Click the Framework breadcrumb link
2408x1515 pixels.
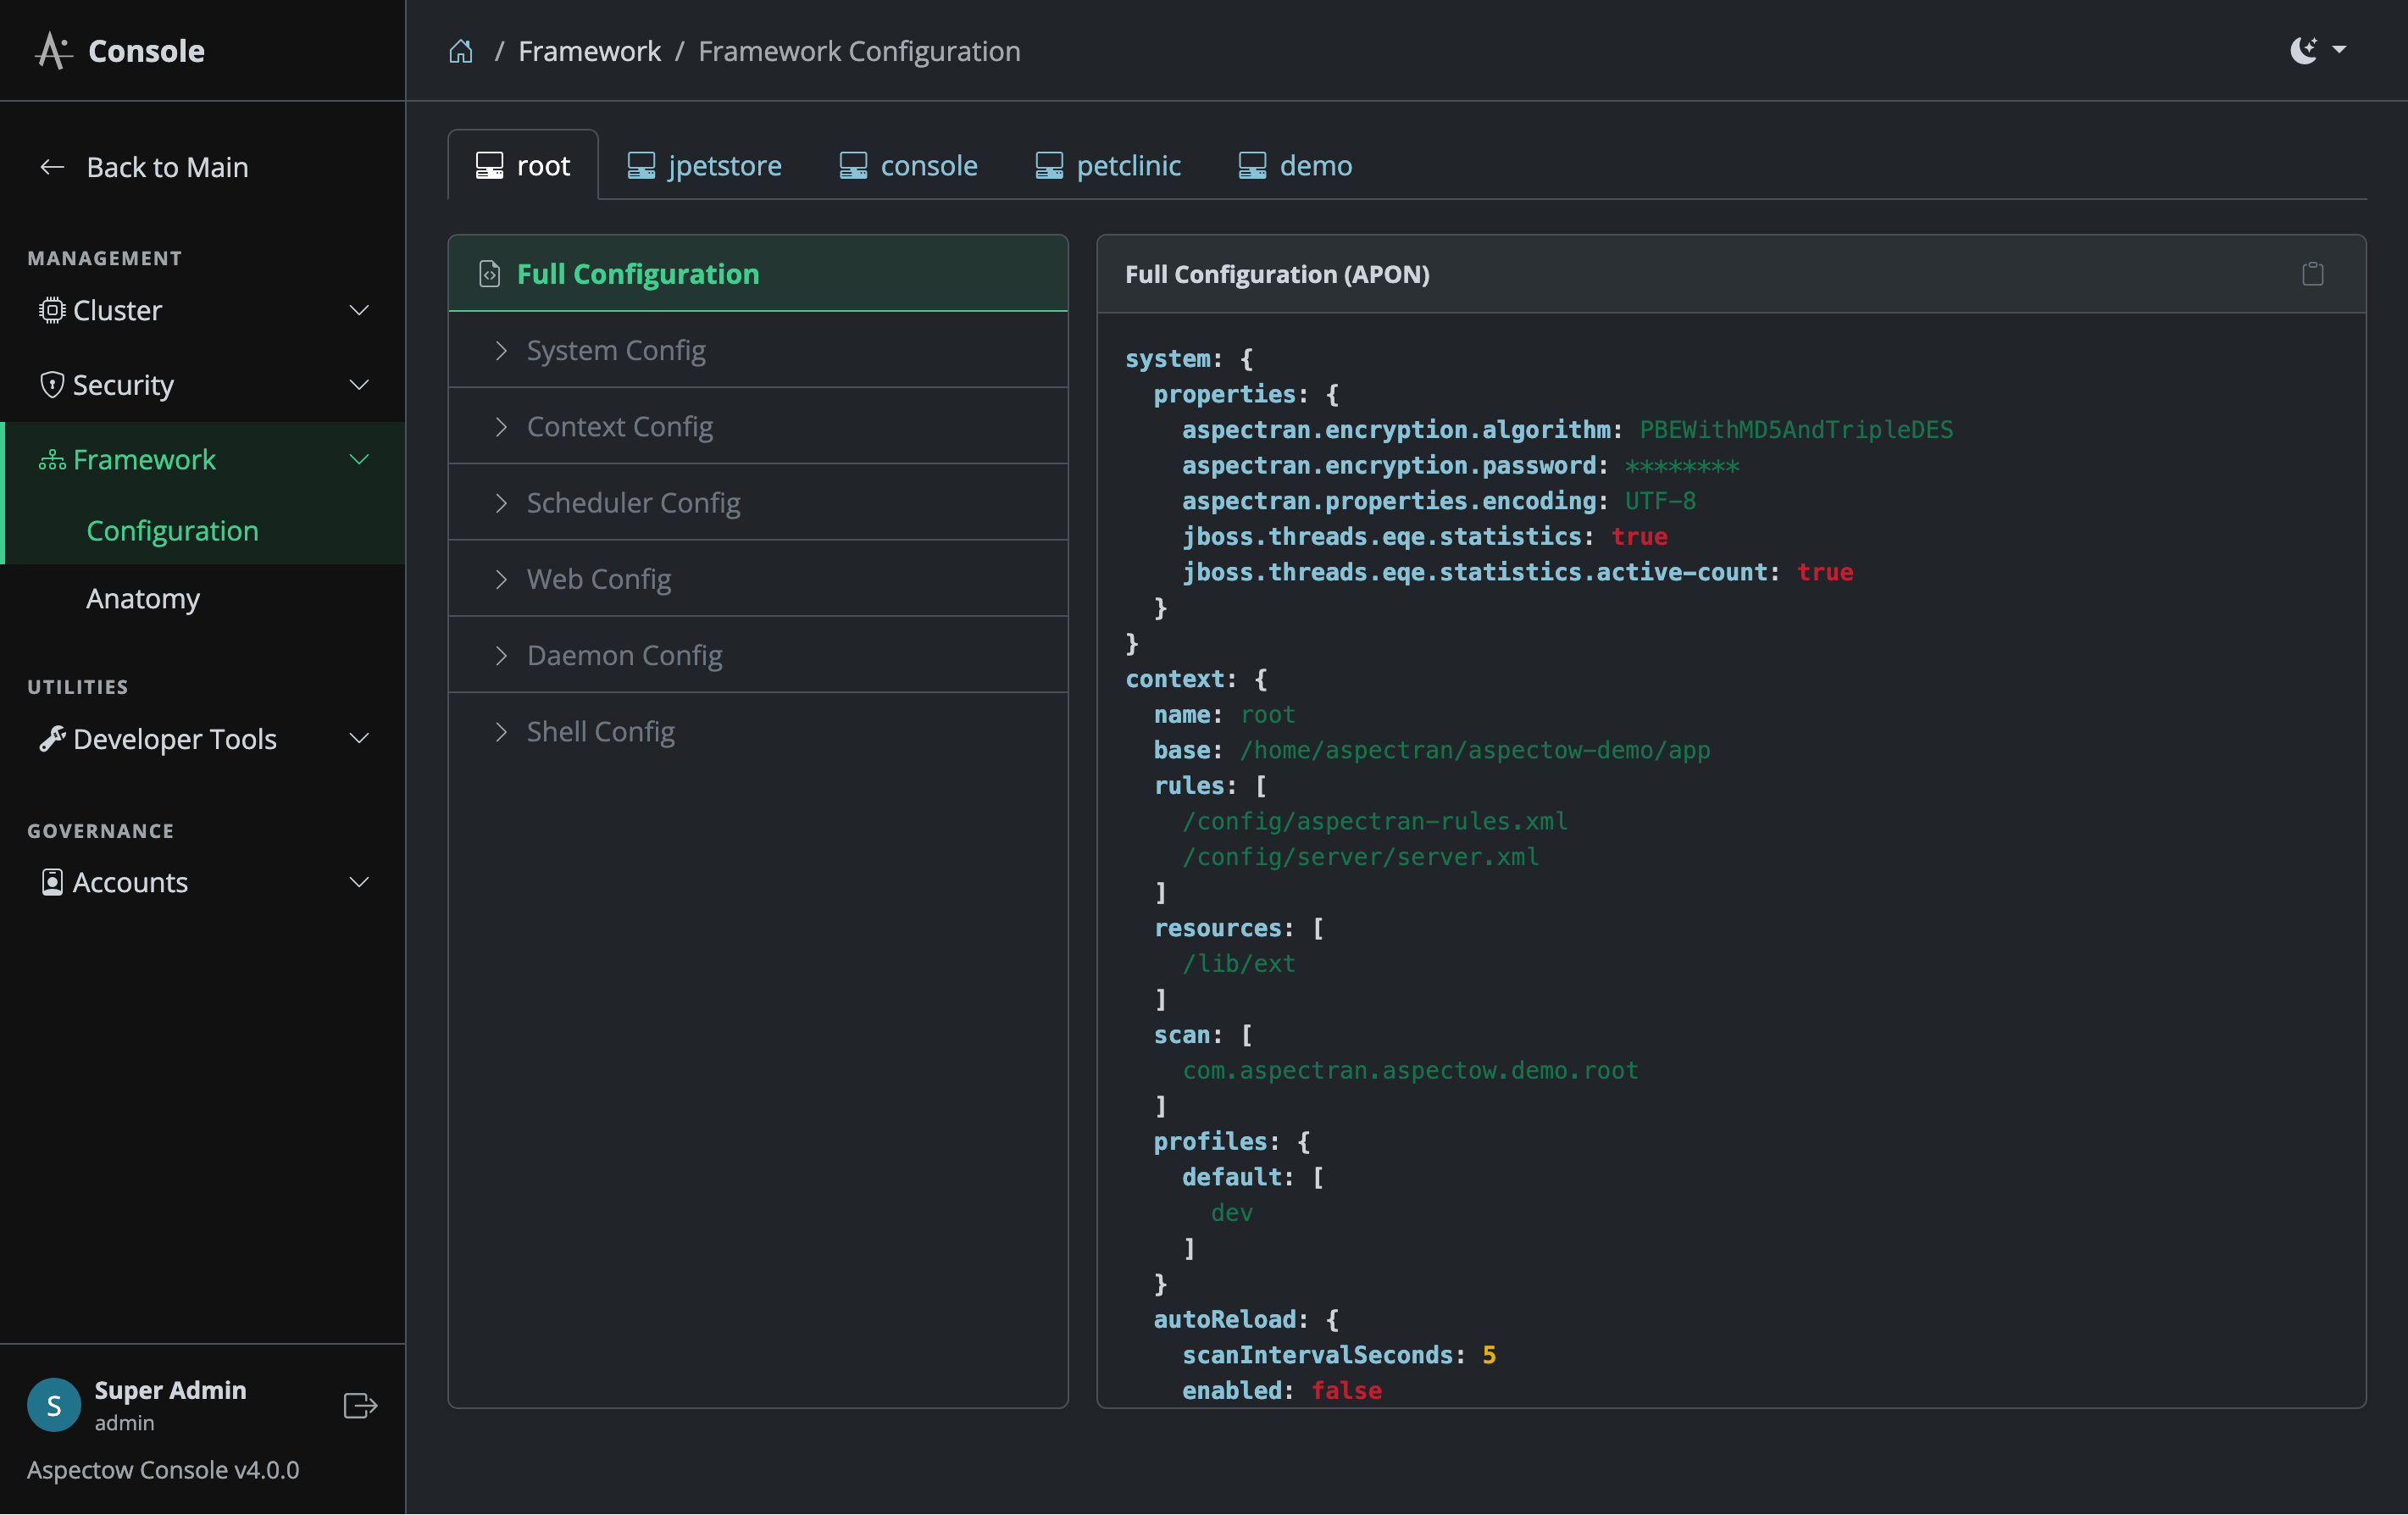tap(589, 51)
